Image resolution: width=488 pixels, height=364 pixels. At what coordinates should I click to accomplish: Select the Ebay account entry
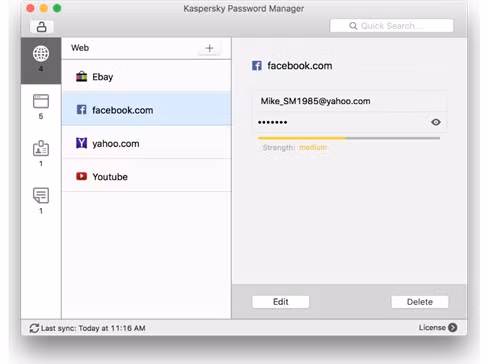[x=146, y=76]
